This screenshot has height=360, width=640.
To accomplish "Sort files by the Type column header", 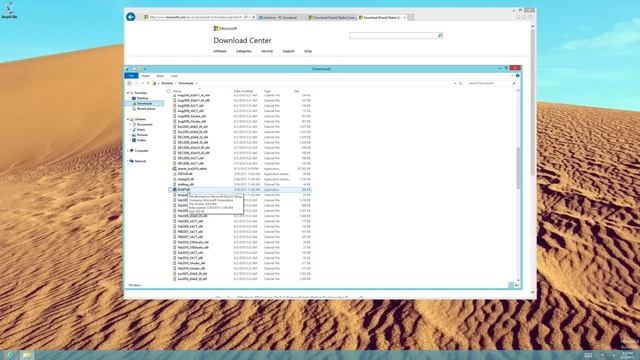I will pos(267,91).
